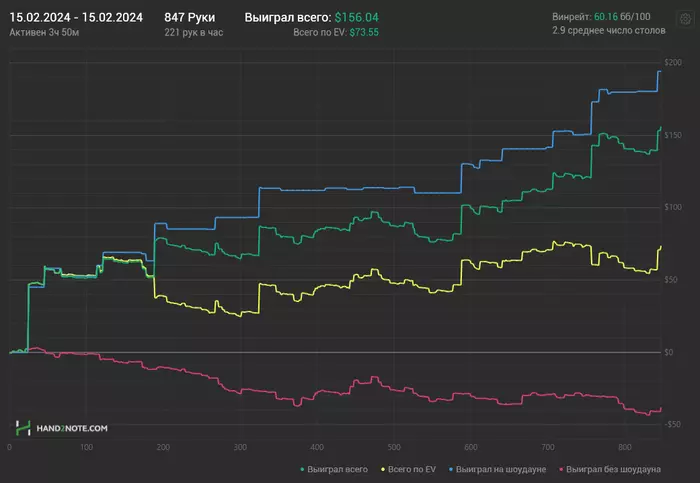Toggle the 'Выиграл всего' legend series
The height and width of the screenshot is (483, 700).
click(339, 468)
